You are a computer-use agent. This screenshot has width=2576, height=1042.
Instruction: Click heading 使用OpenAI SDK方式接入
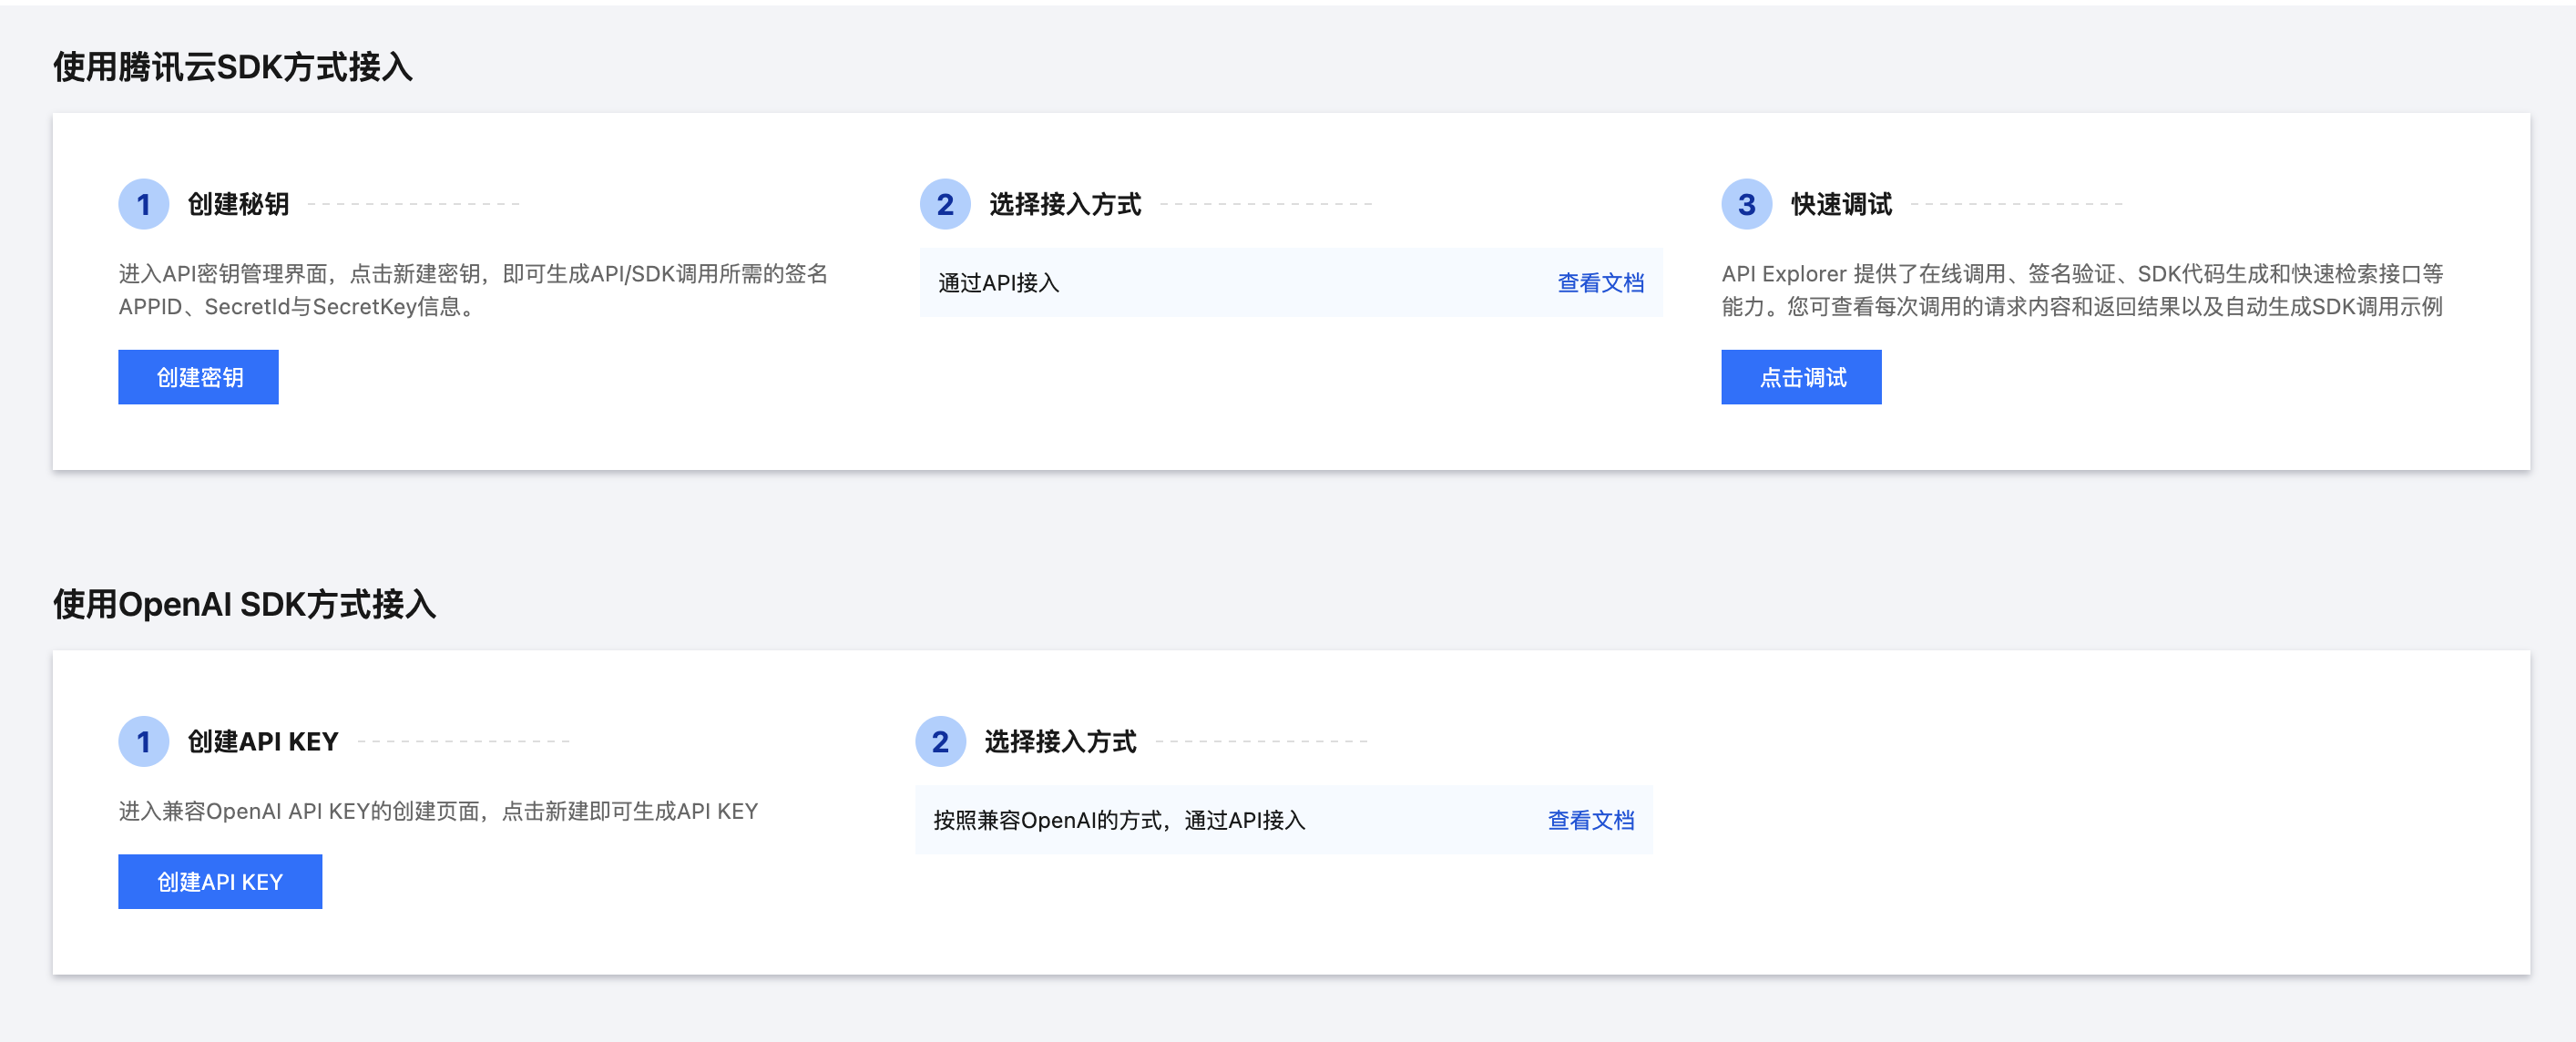coord(244,604)
